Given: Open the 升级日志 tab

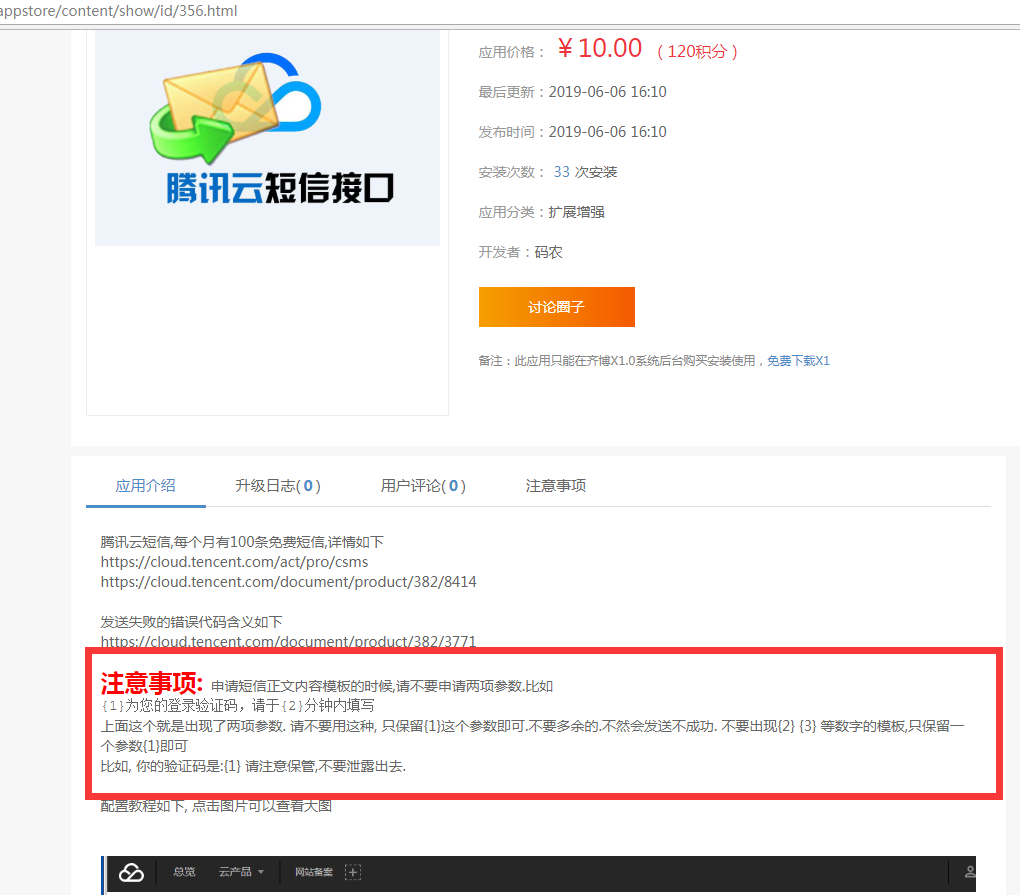Looking at the screenshot, I should 277,486.
